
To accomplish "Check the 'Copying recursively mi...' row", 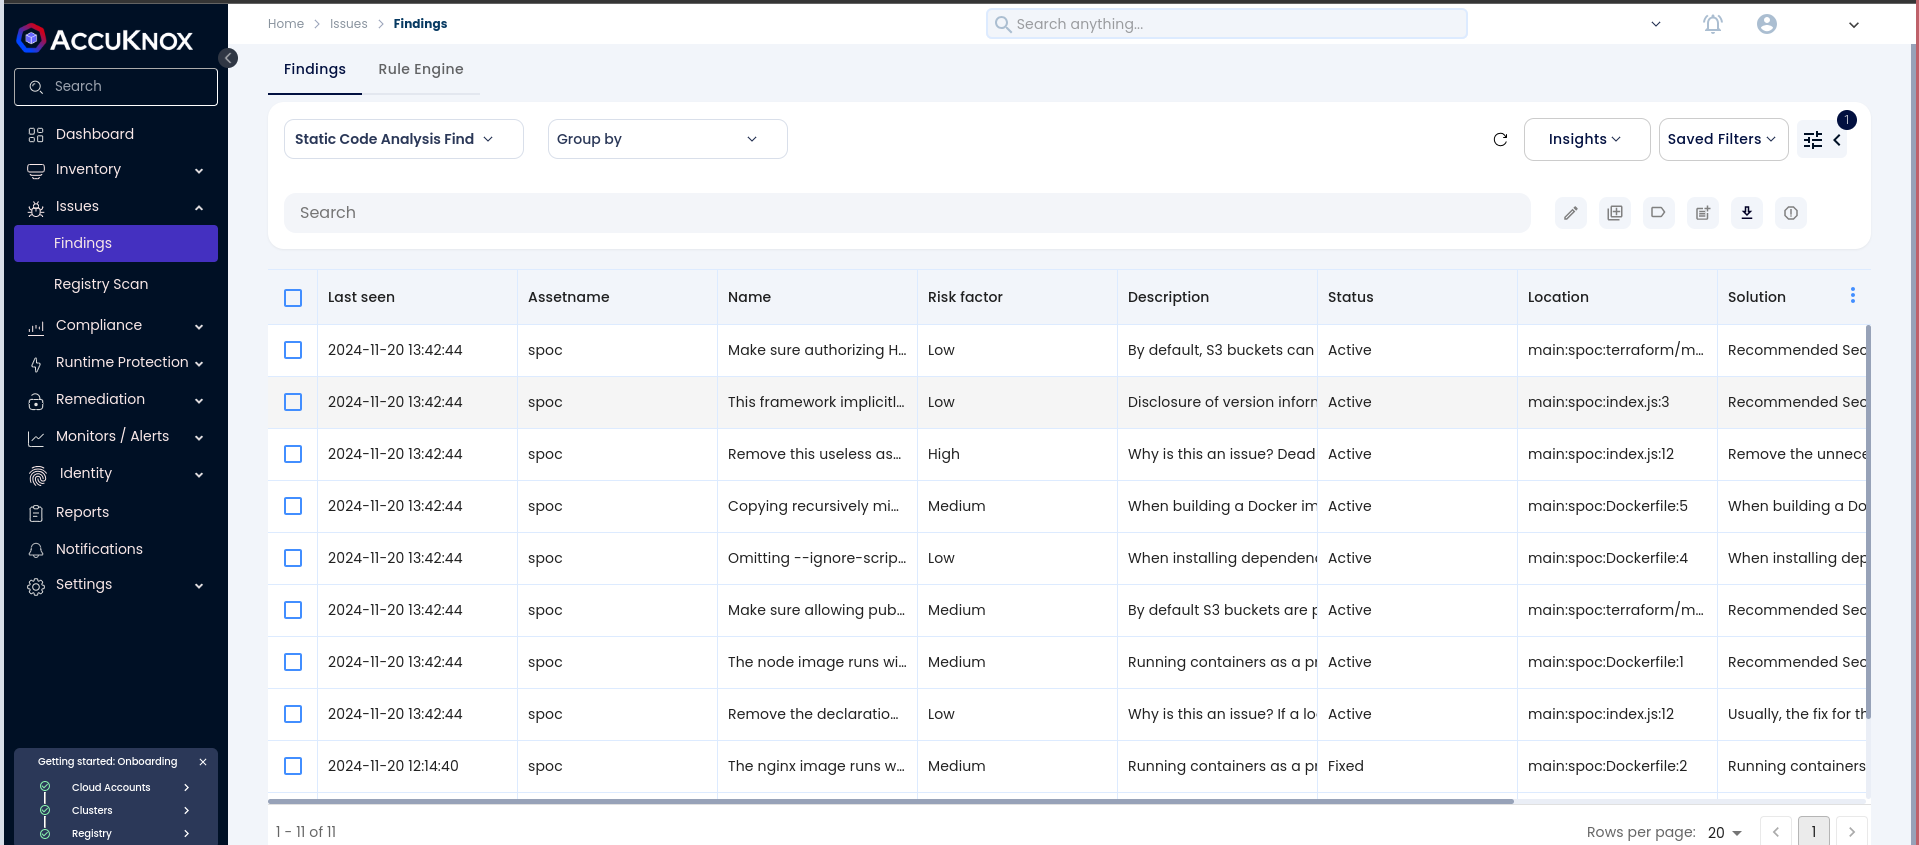I will click(293, 506).
